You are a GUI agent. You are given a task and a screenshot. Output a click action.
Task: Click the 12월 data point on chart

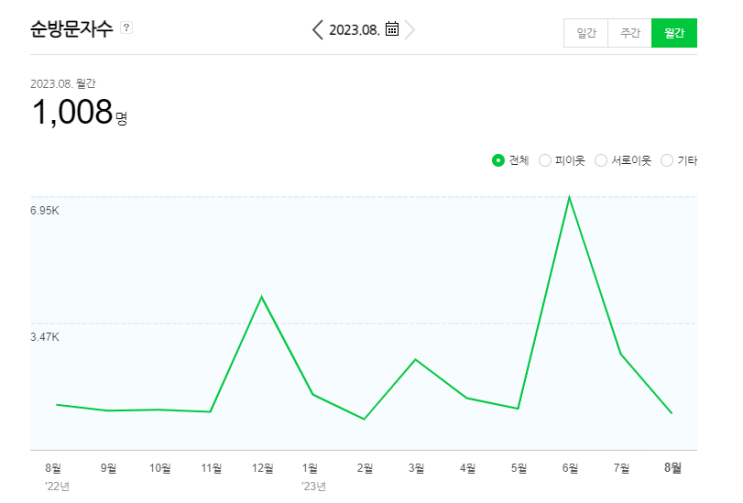point(262,297)
